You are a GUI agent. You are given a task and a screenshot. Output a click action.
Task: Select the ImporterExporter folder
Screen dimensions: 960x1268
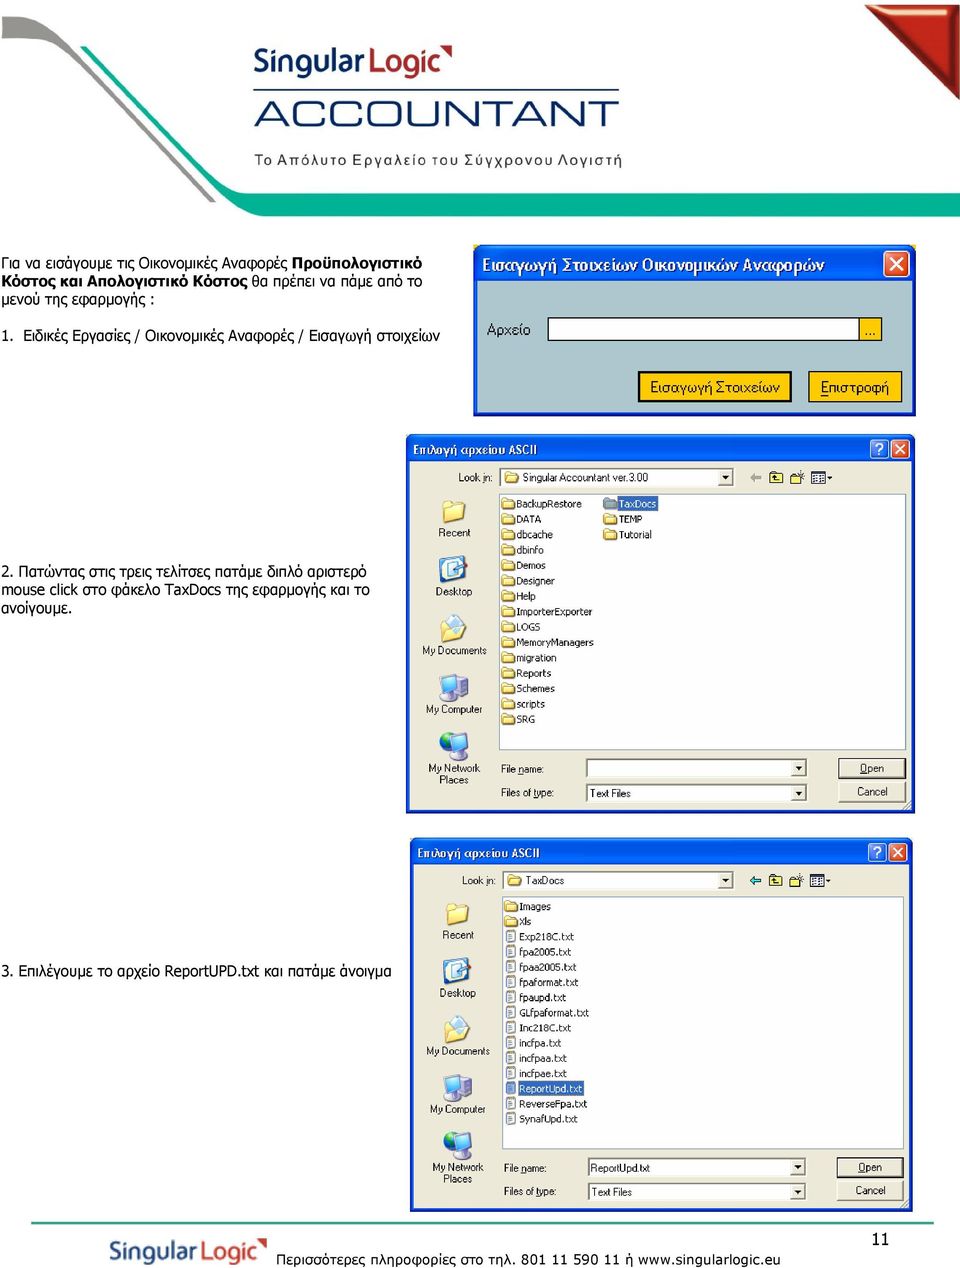(x=547, y=611)
